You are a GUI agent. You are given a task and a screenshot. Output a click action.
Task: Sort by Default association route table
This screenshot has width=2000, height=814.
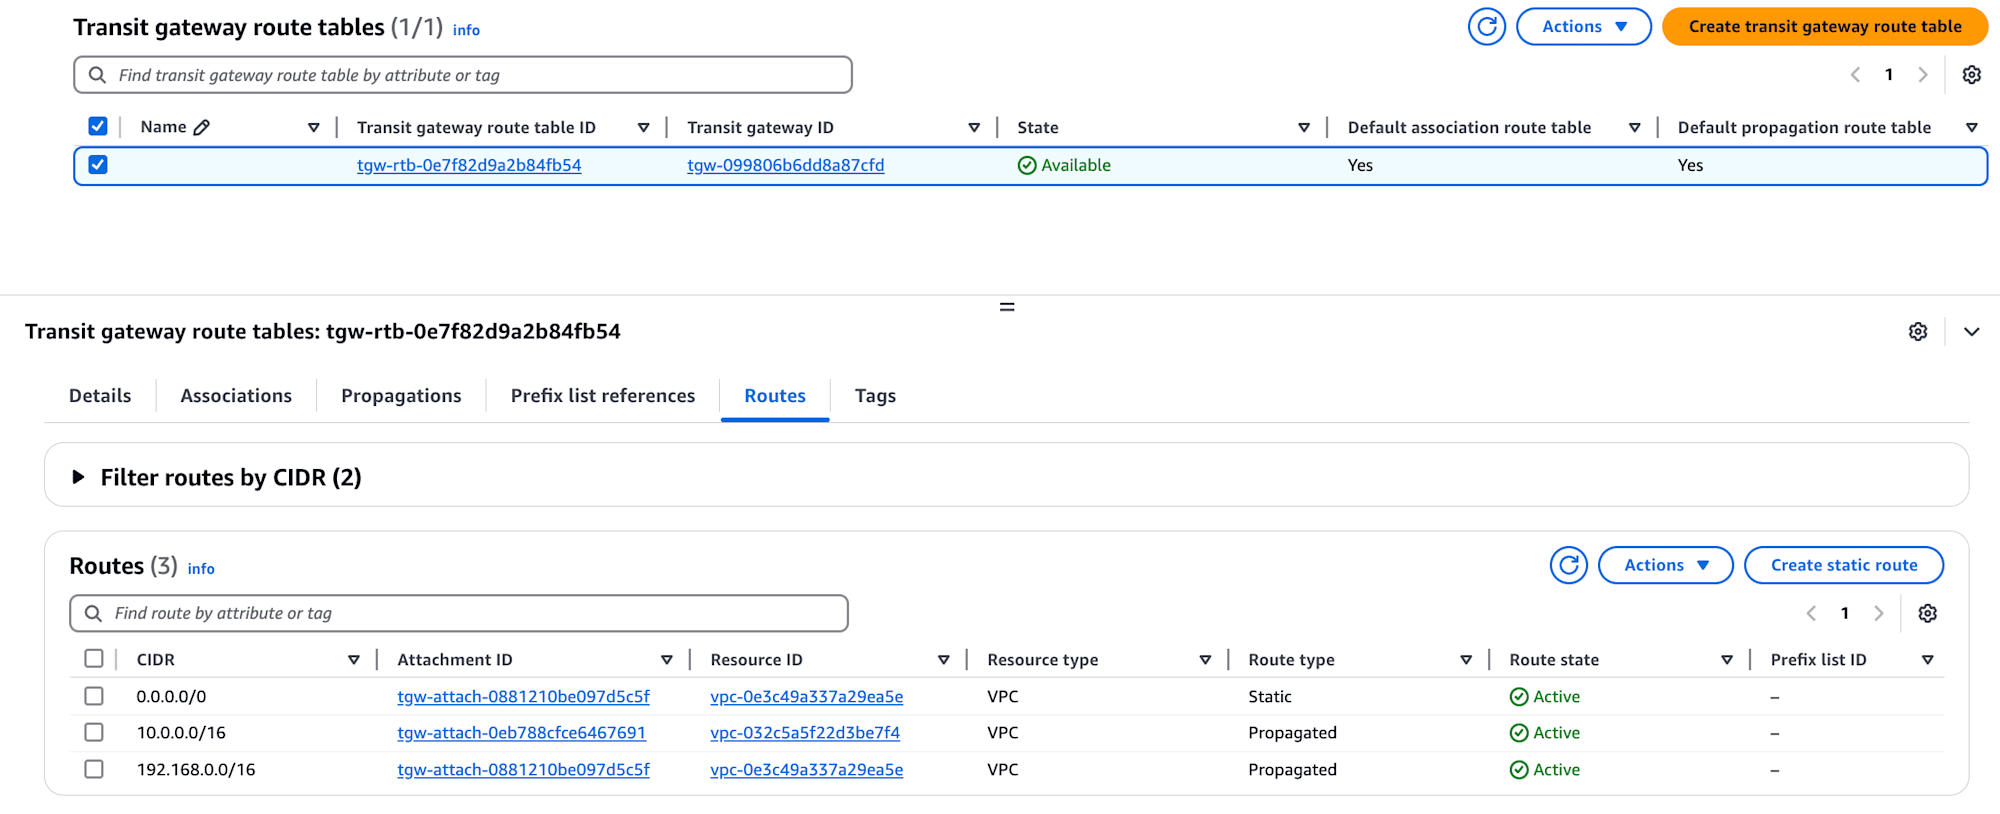[1635, 128]
